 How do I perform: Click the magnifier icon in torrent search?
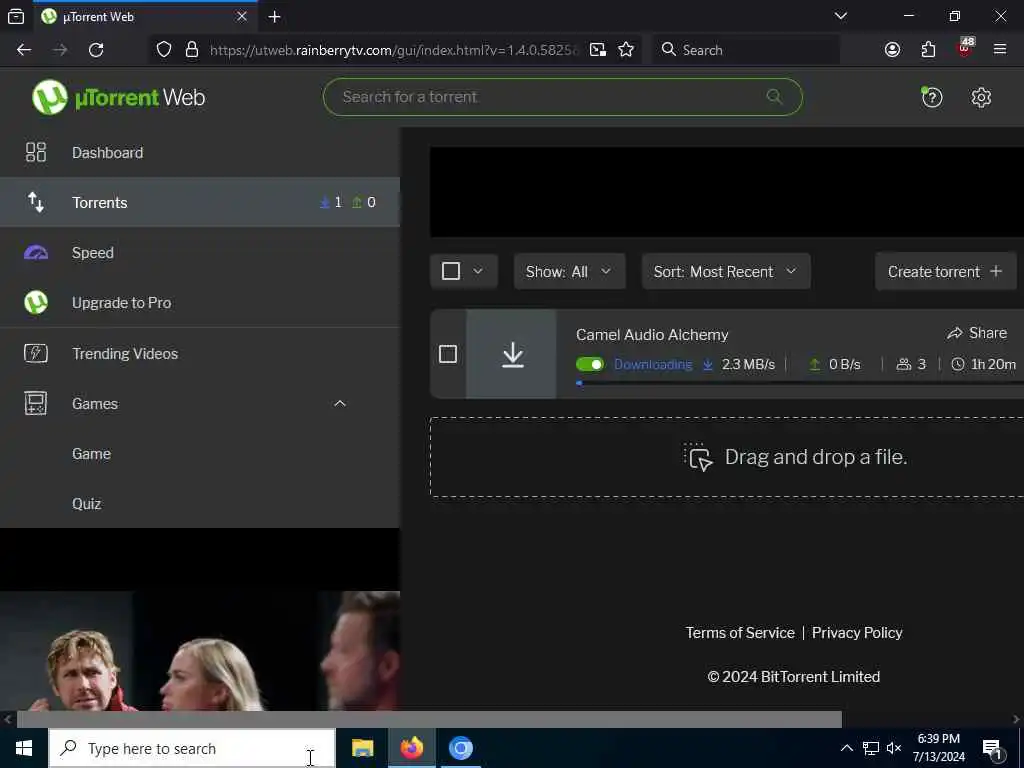tap(774, 97)
